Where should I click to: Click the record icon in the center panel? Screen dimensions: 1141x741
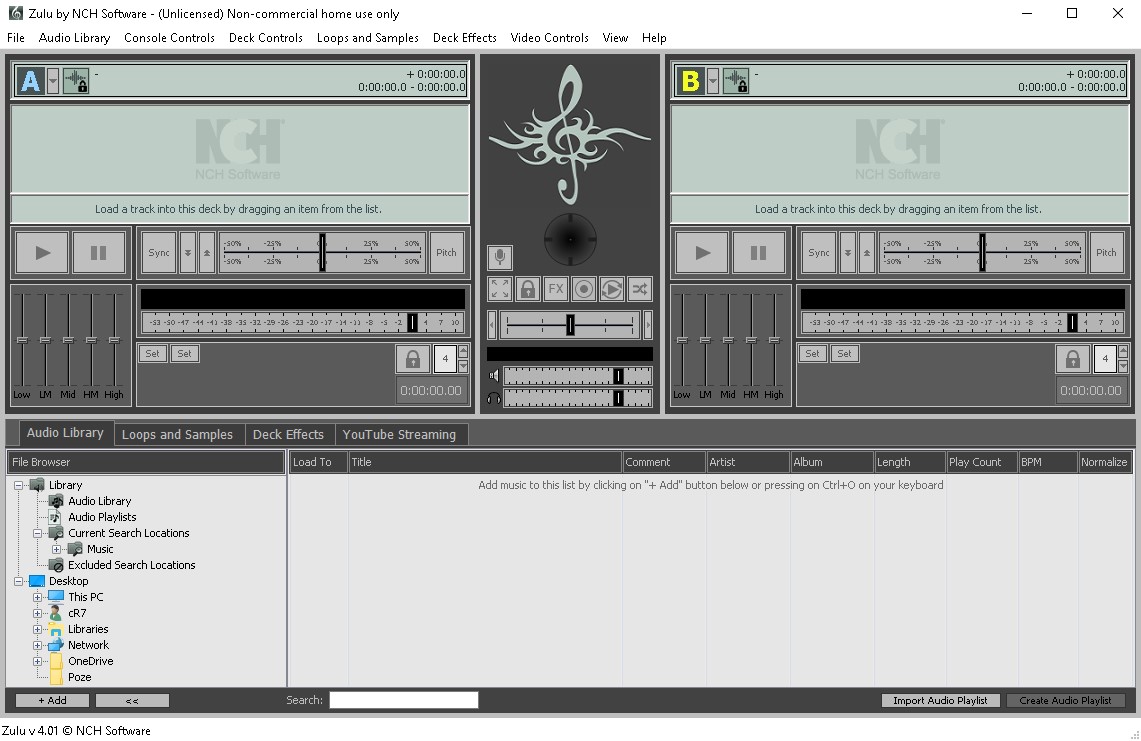583,288
